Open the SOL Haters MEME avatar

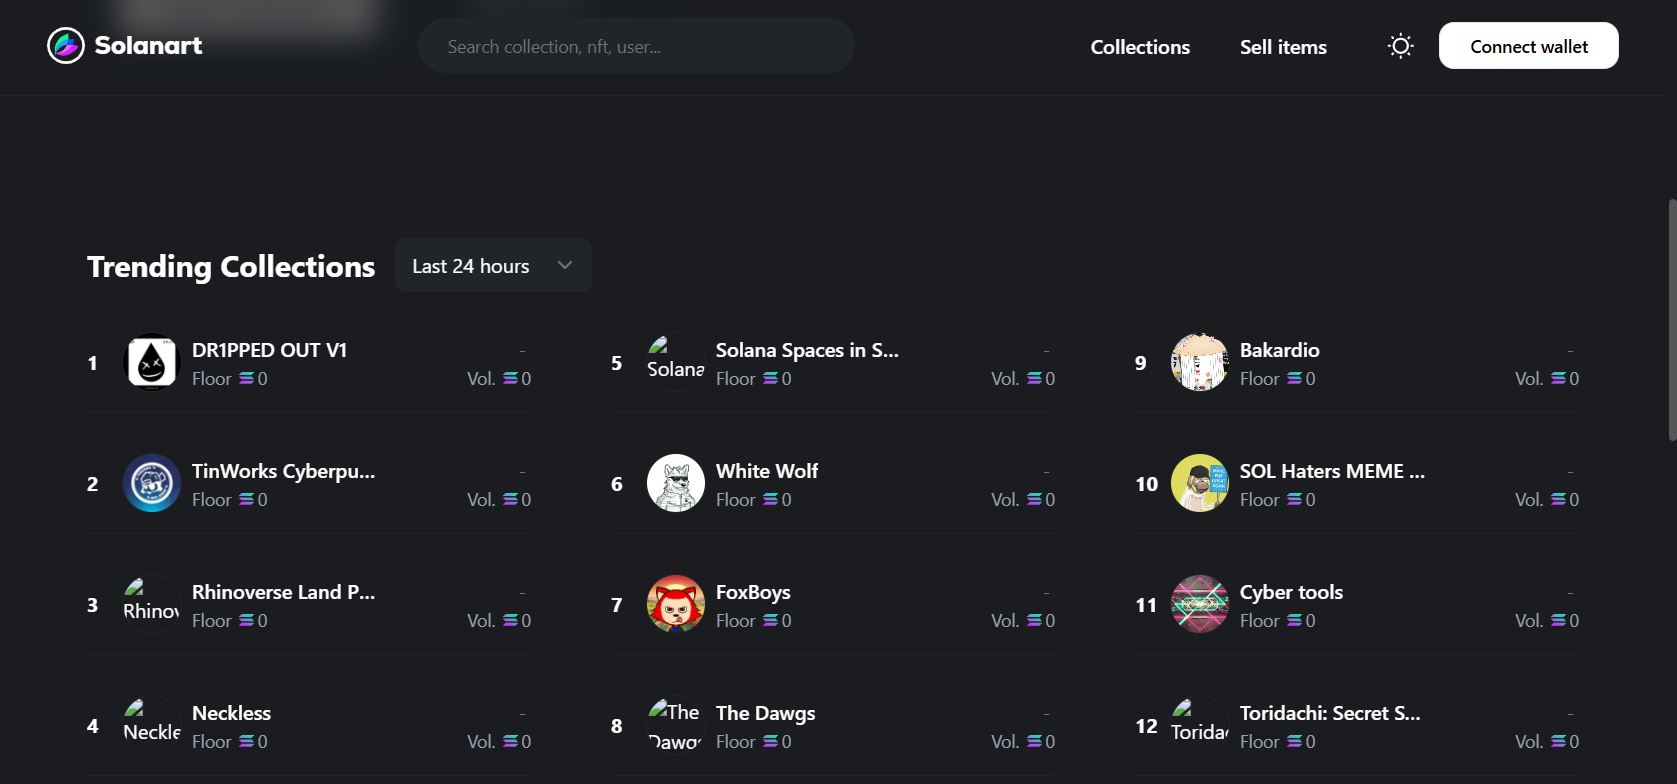click(x=1199, y=483)
